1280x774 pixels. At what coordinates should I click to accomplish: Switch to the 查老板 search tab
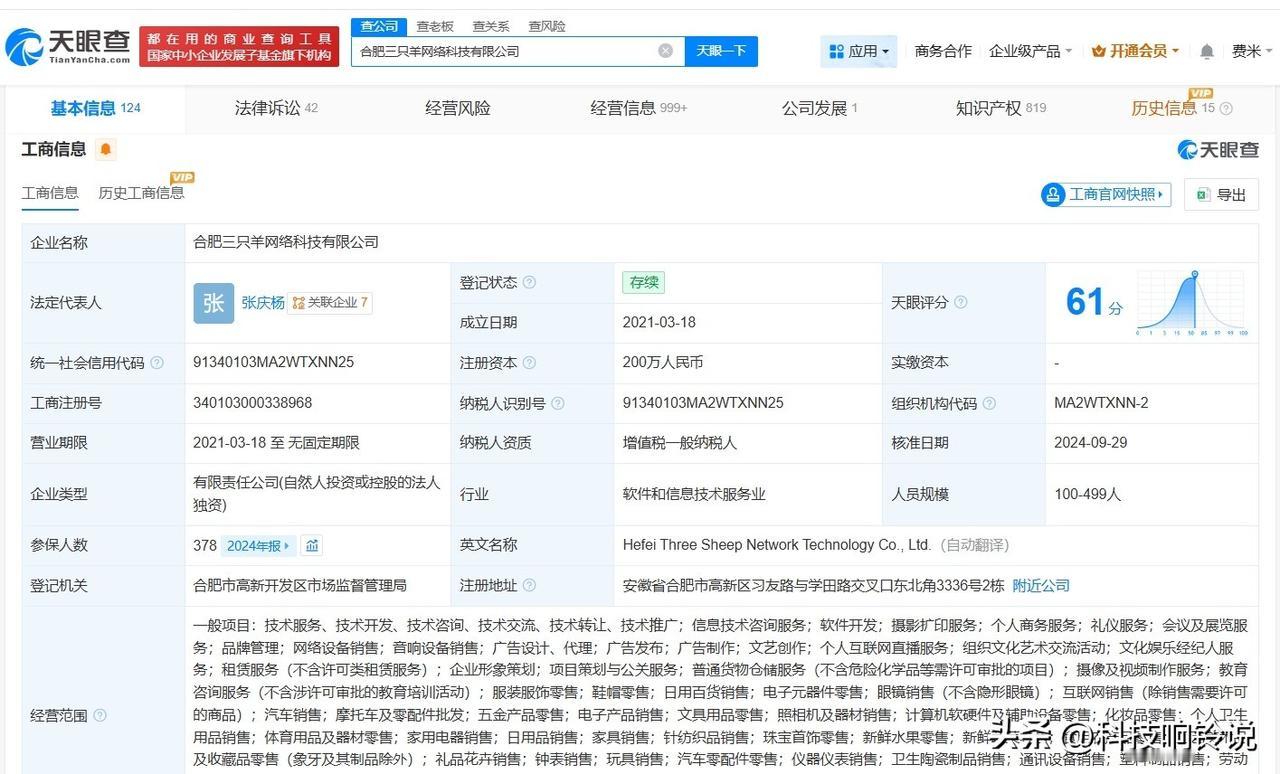click(435, 26)
